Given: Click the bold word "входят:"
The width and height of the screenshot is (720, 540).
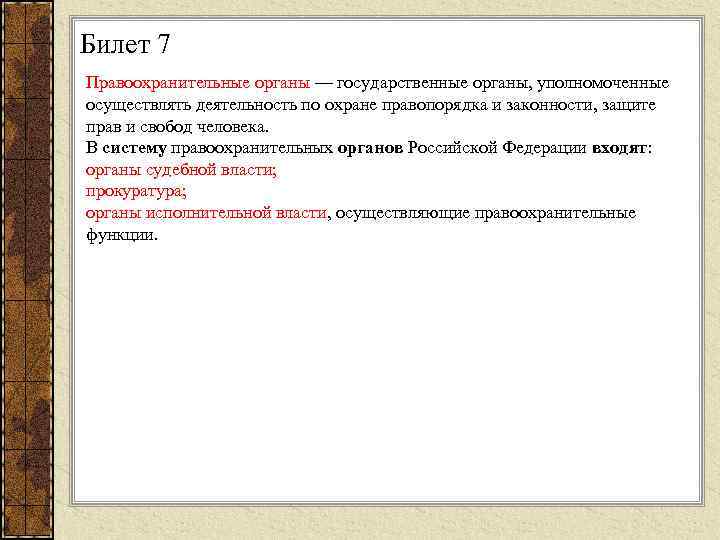Looking at the screenshot, I should [x=622, y=149].
